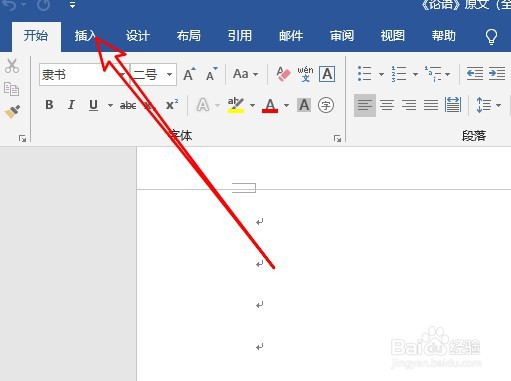Viewport: 511px width, 381px height.
Task: Open Text Effects dropdown arrow
Action: 217,106
